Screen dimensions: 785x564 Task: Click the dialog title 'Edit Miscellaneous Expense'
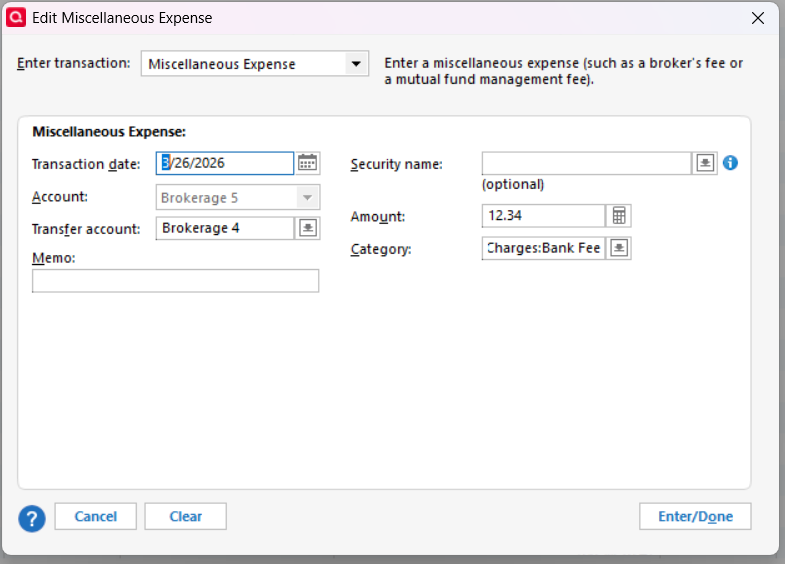122,18
